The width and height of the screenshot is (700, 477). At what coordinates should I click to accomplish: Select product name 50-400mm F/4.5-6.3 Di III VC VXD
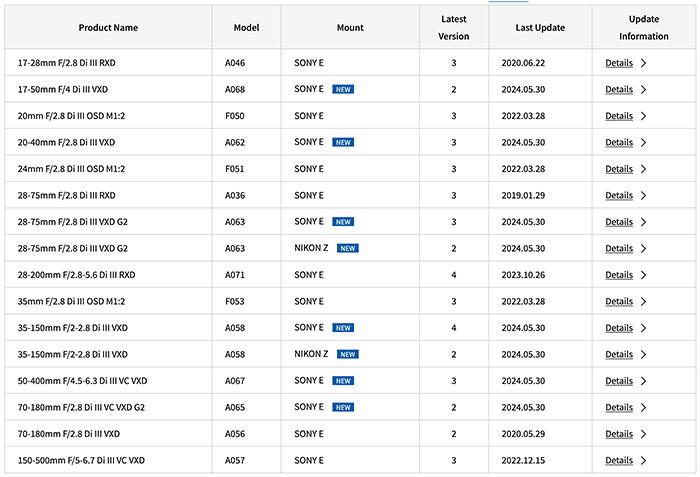[82, 381]
